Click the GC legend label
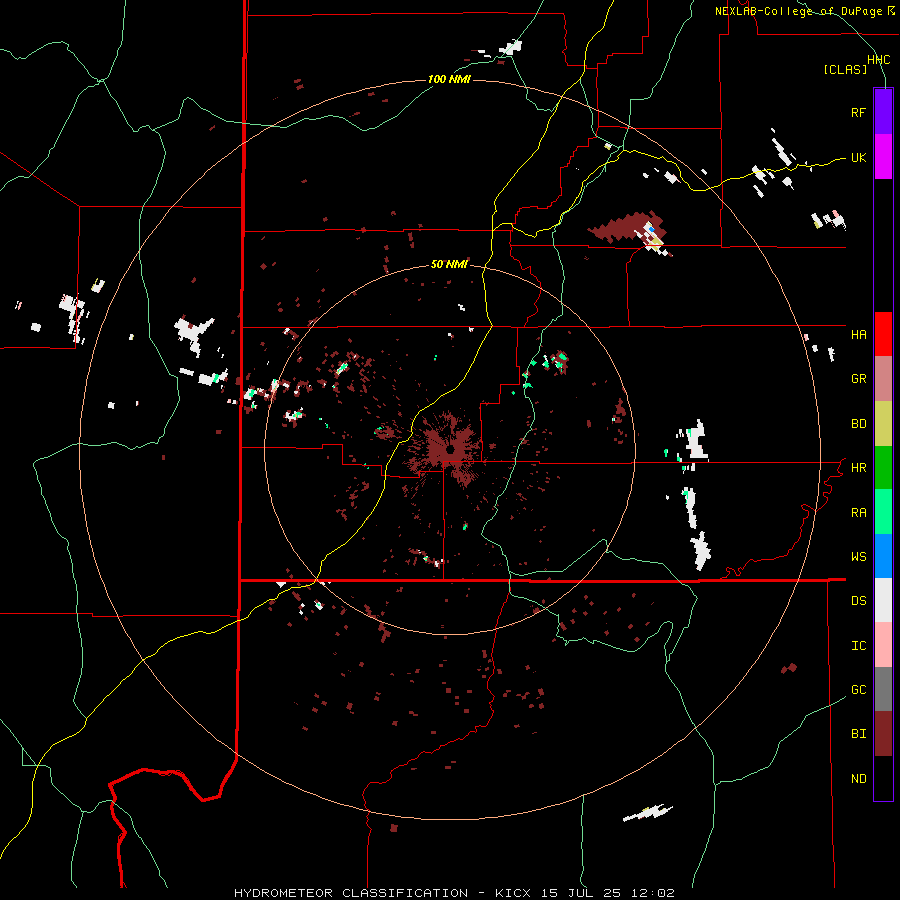This screenshot has width=900, height=900. [x=858, y=689]
